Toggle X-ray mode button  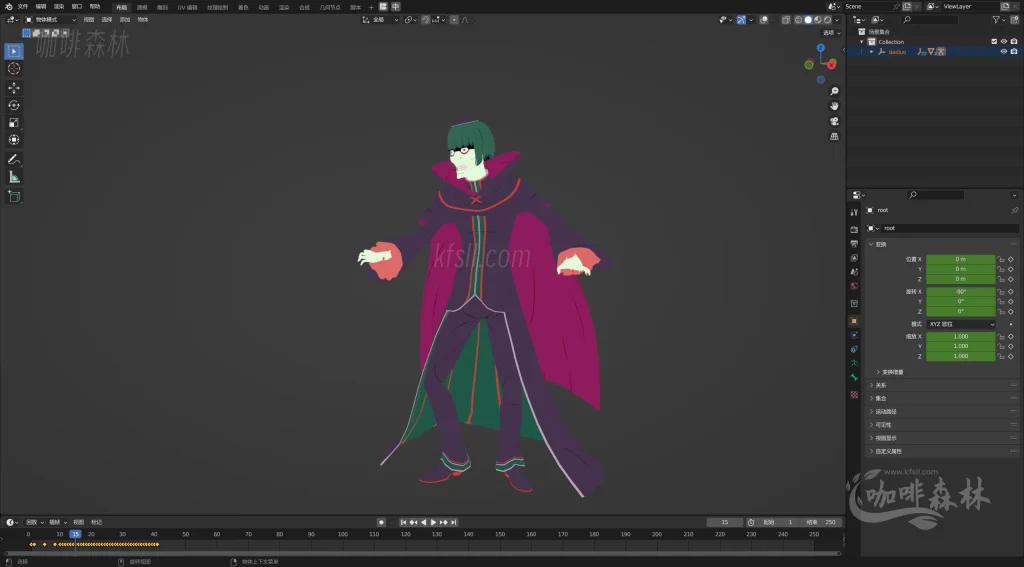786,20
